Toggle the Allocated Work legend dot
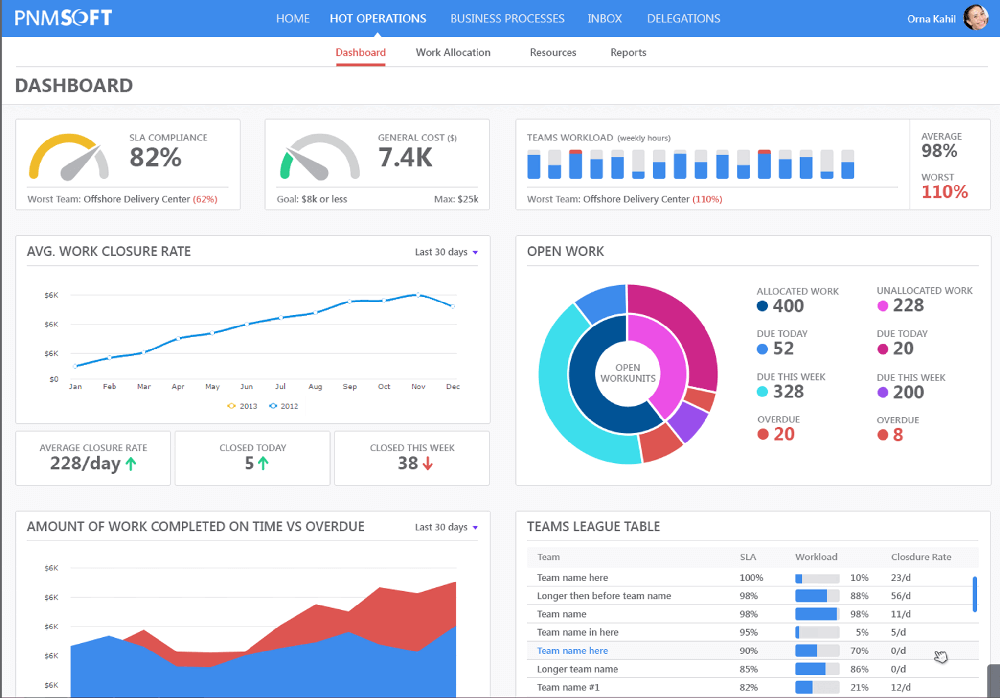 coord(763,307)
